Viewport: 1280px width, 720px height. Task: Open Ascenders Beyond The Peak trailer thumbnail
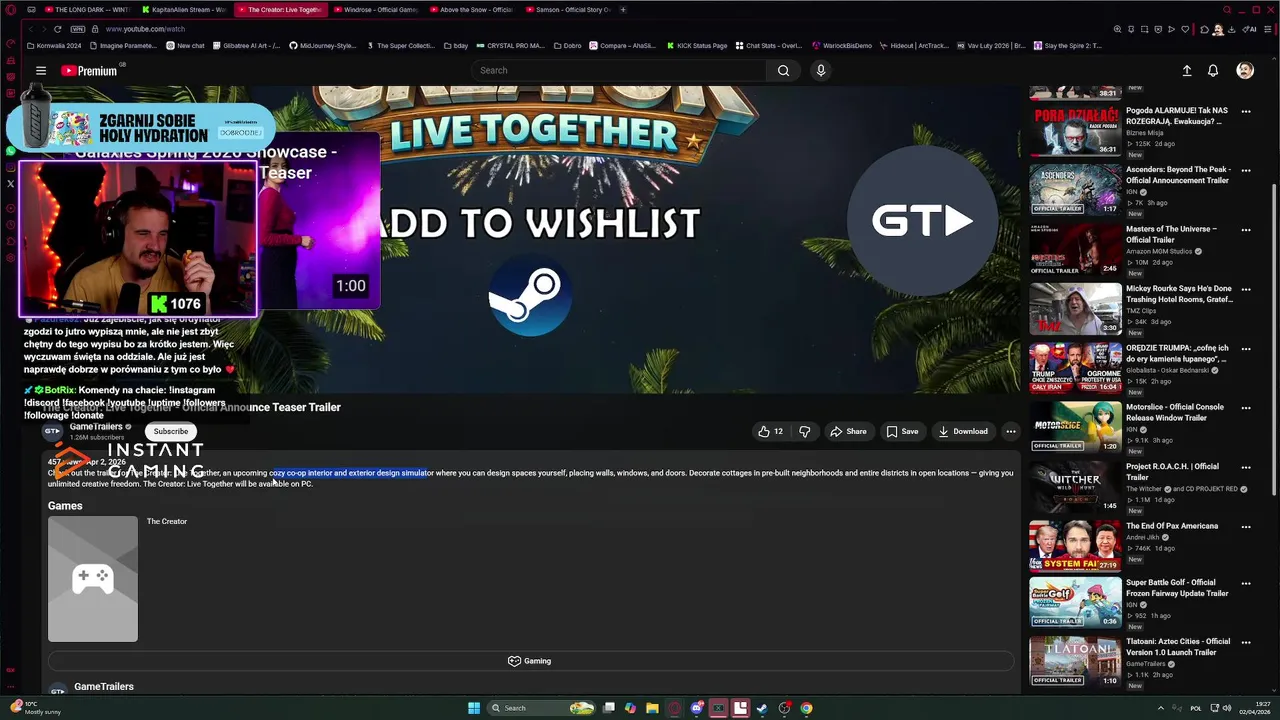(x=1075, y=190)
